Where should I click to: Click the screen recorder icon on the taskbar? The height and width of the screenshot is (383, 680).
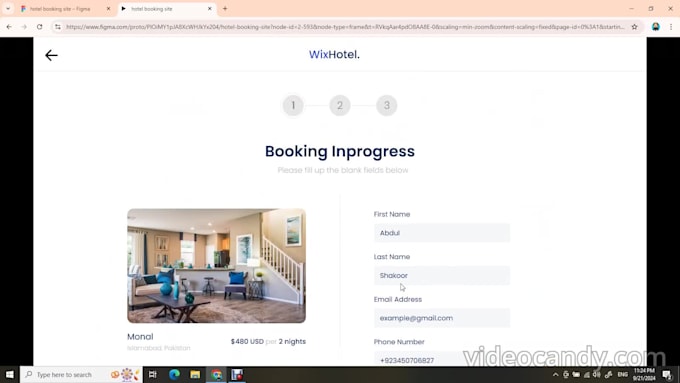coord(237,374)
